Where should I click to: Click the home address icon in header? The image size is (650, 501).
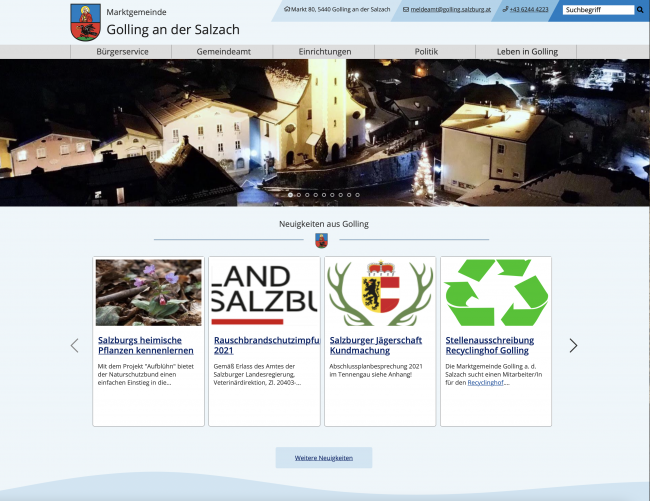[x=287, y=9]
